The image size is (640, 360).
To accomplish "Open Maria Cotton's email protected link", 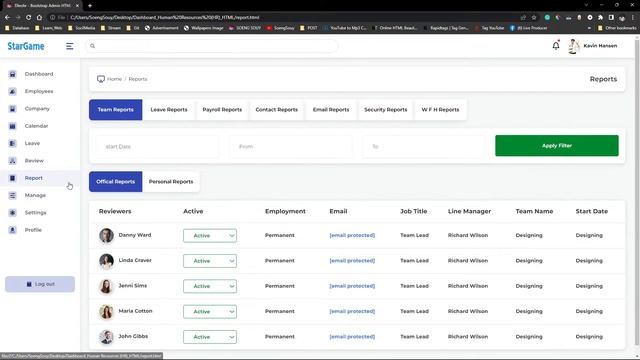I will coord(352,311).
